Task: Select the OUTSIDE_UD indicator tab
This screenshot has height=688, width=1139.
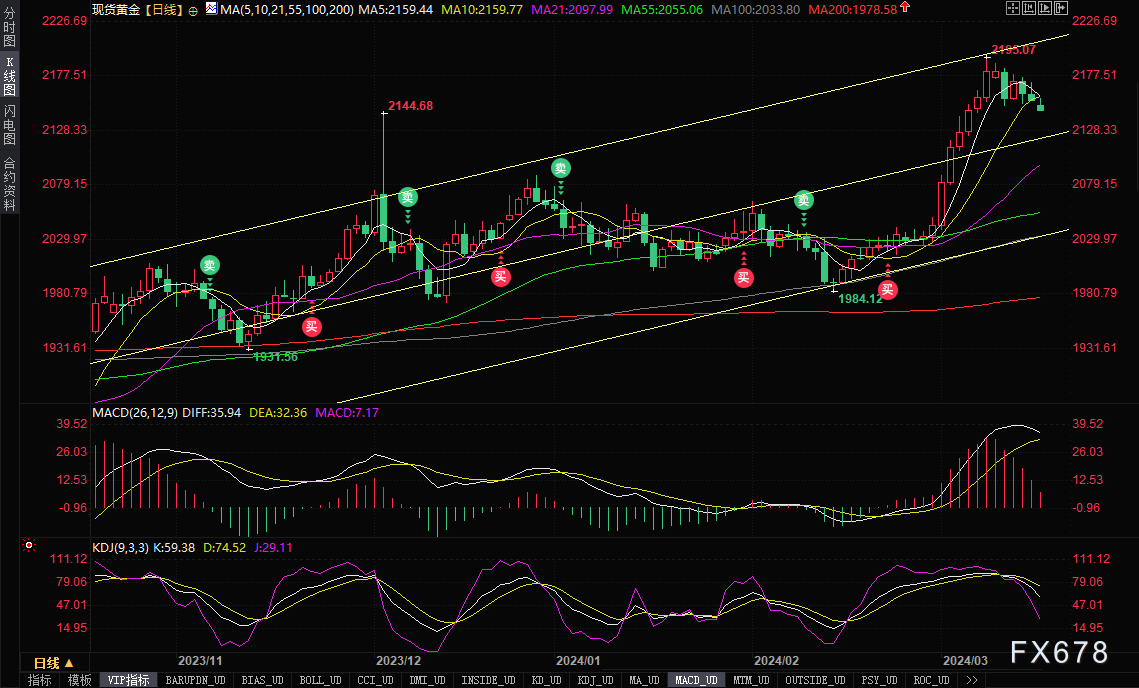Action: (x=815, y=680)
